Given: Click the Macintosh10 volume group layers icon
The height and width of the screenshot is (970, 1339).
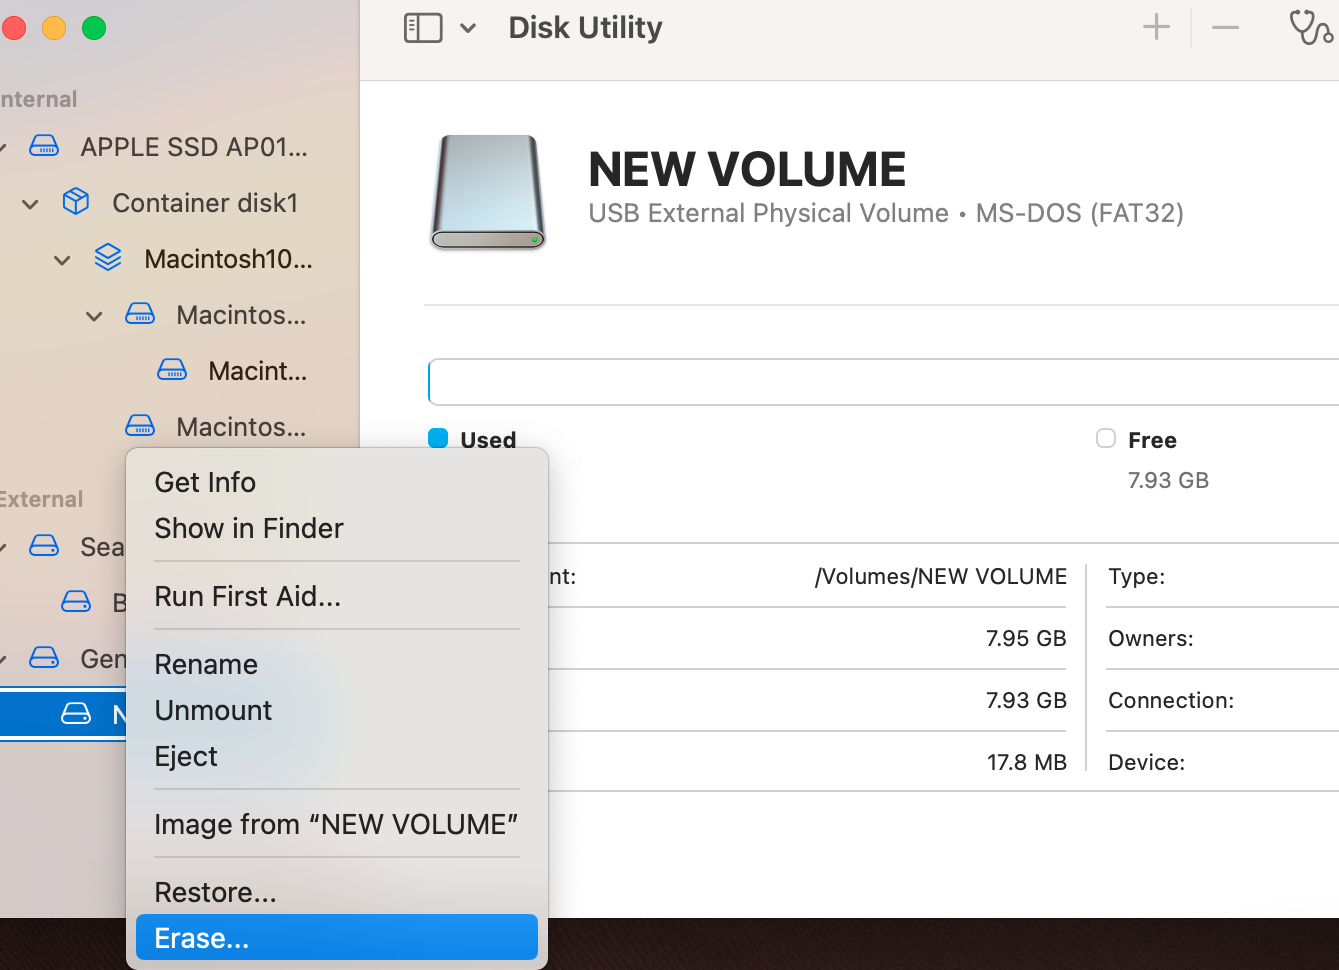Looking at the screenshot, I should tap(108, 258).
